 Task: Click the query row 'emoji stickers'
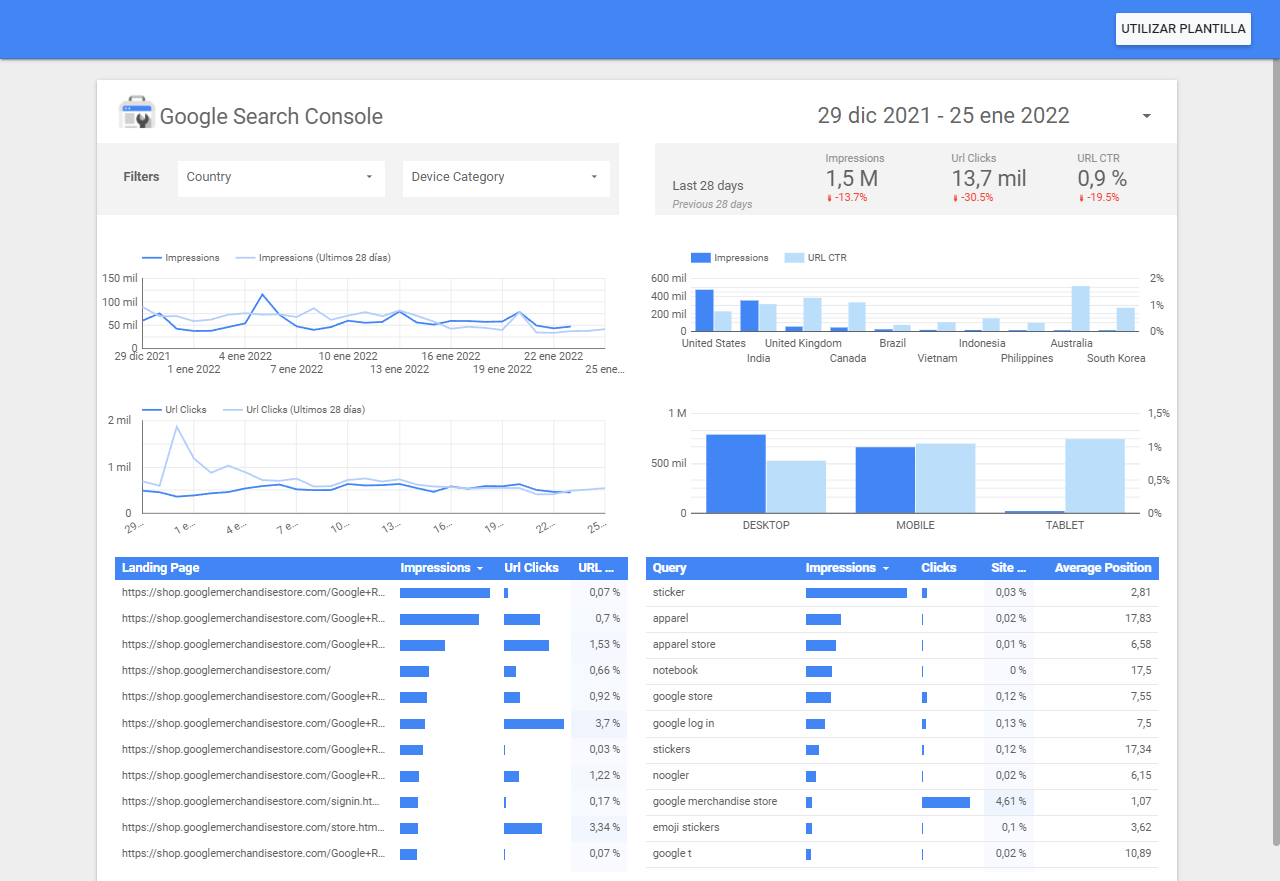[x=902, y=828]
